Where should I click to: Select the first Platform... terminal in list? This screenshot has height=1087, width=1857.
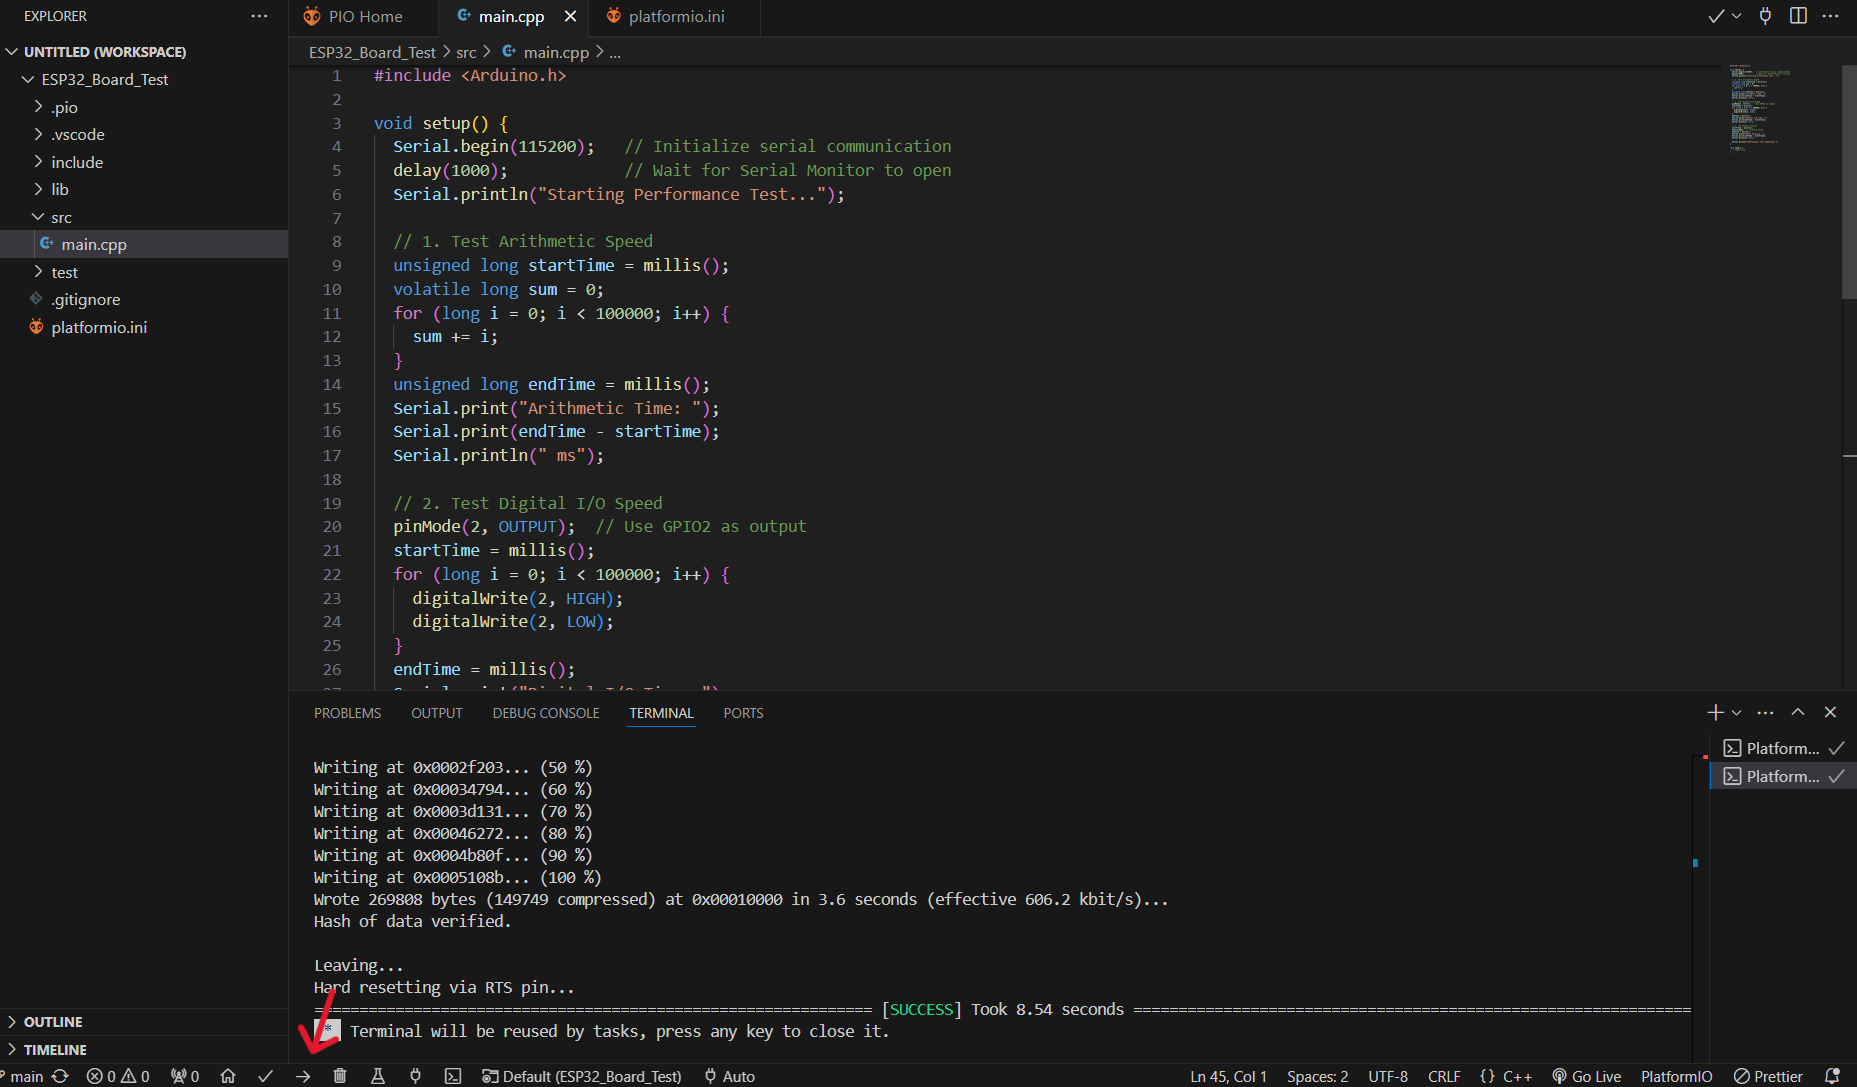click(x=1783, y=748)
